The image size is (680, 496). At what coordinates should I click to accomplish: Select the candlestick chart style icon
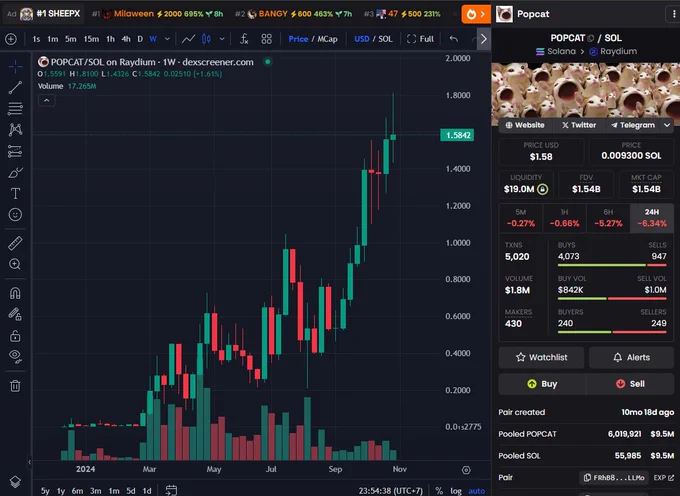(x=206, y=39)
